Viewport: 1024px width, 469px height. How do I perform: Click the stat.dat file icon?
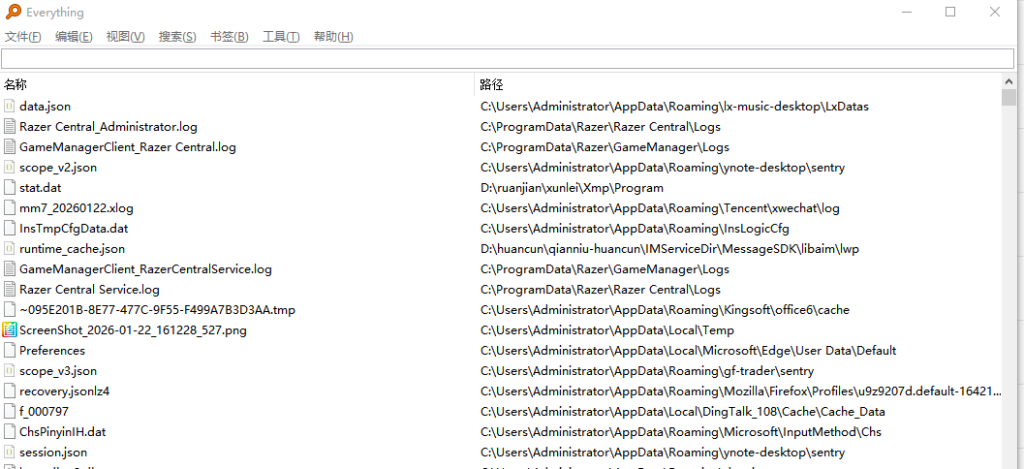pyautogui.click(x=10, y=188)
